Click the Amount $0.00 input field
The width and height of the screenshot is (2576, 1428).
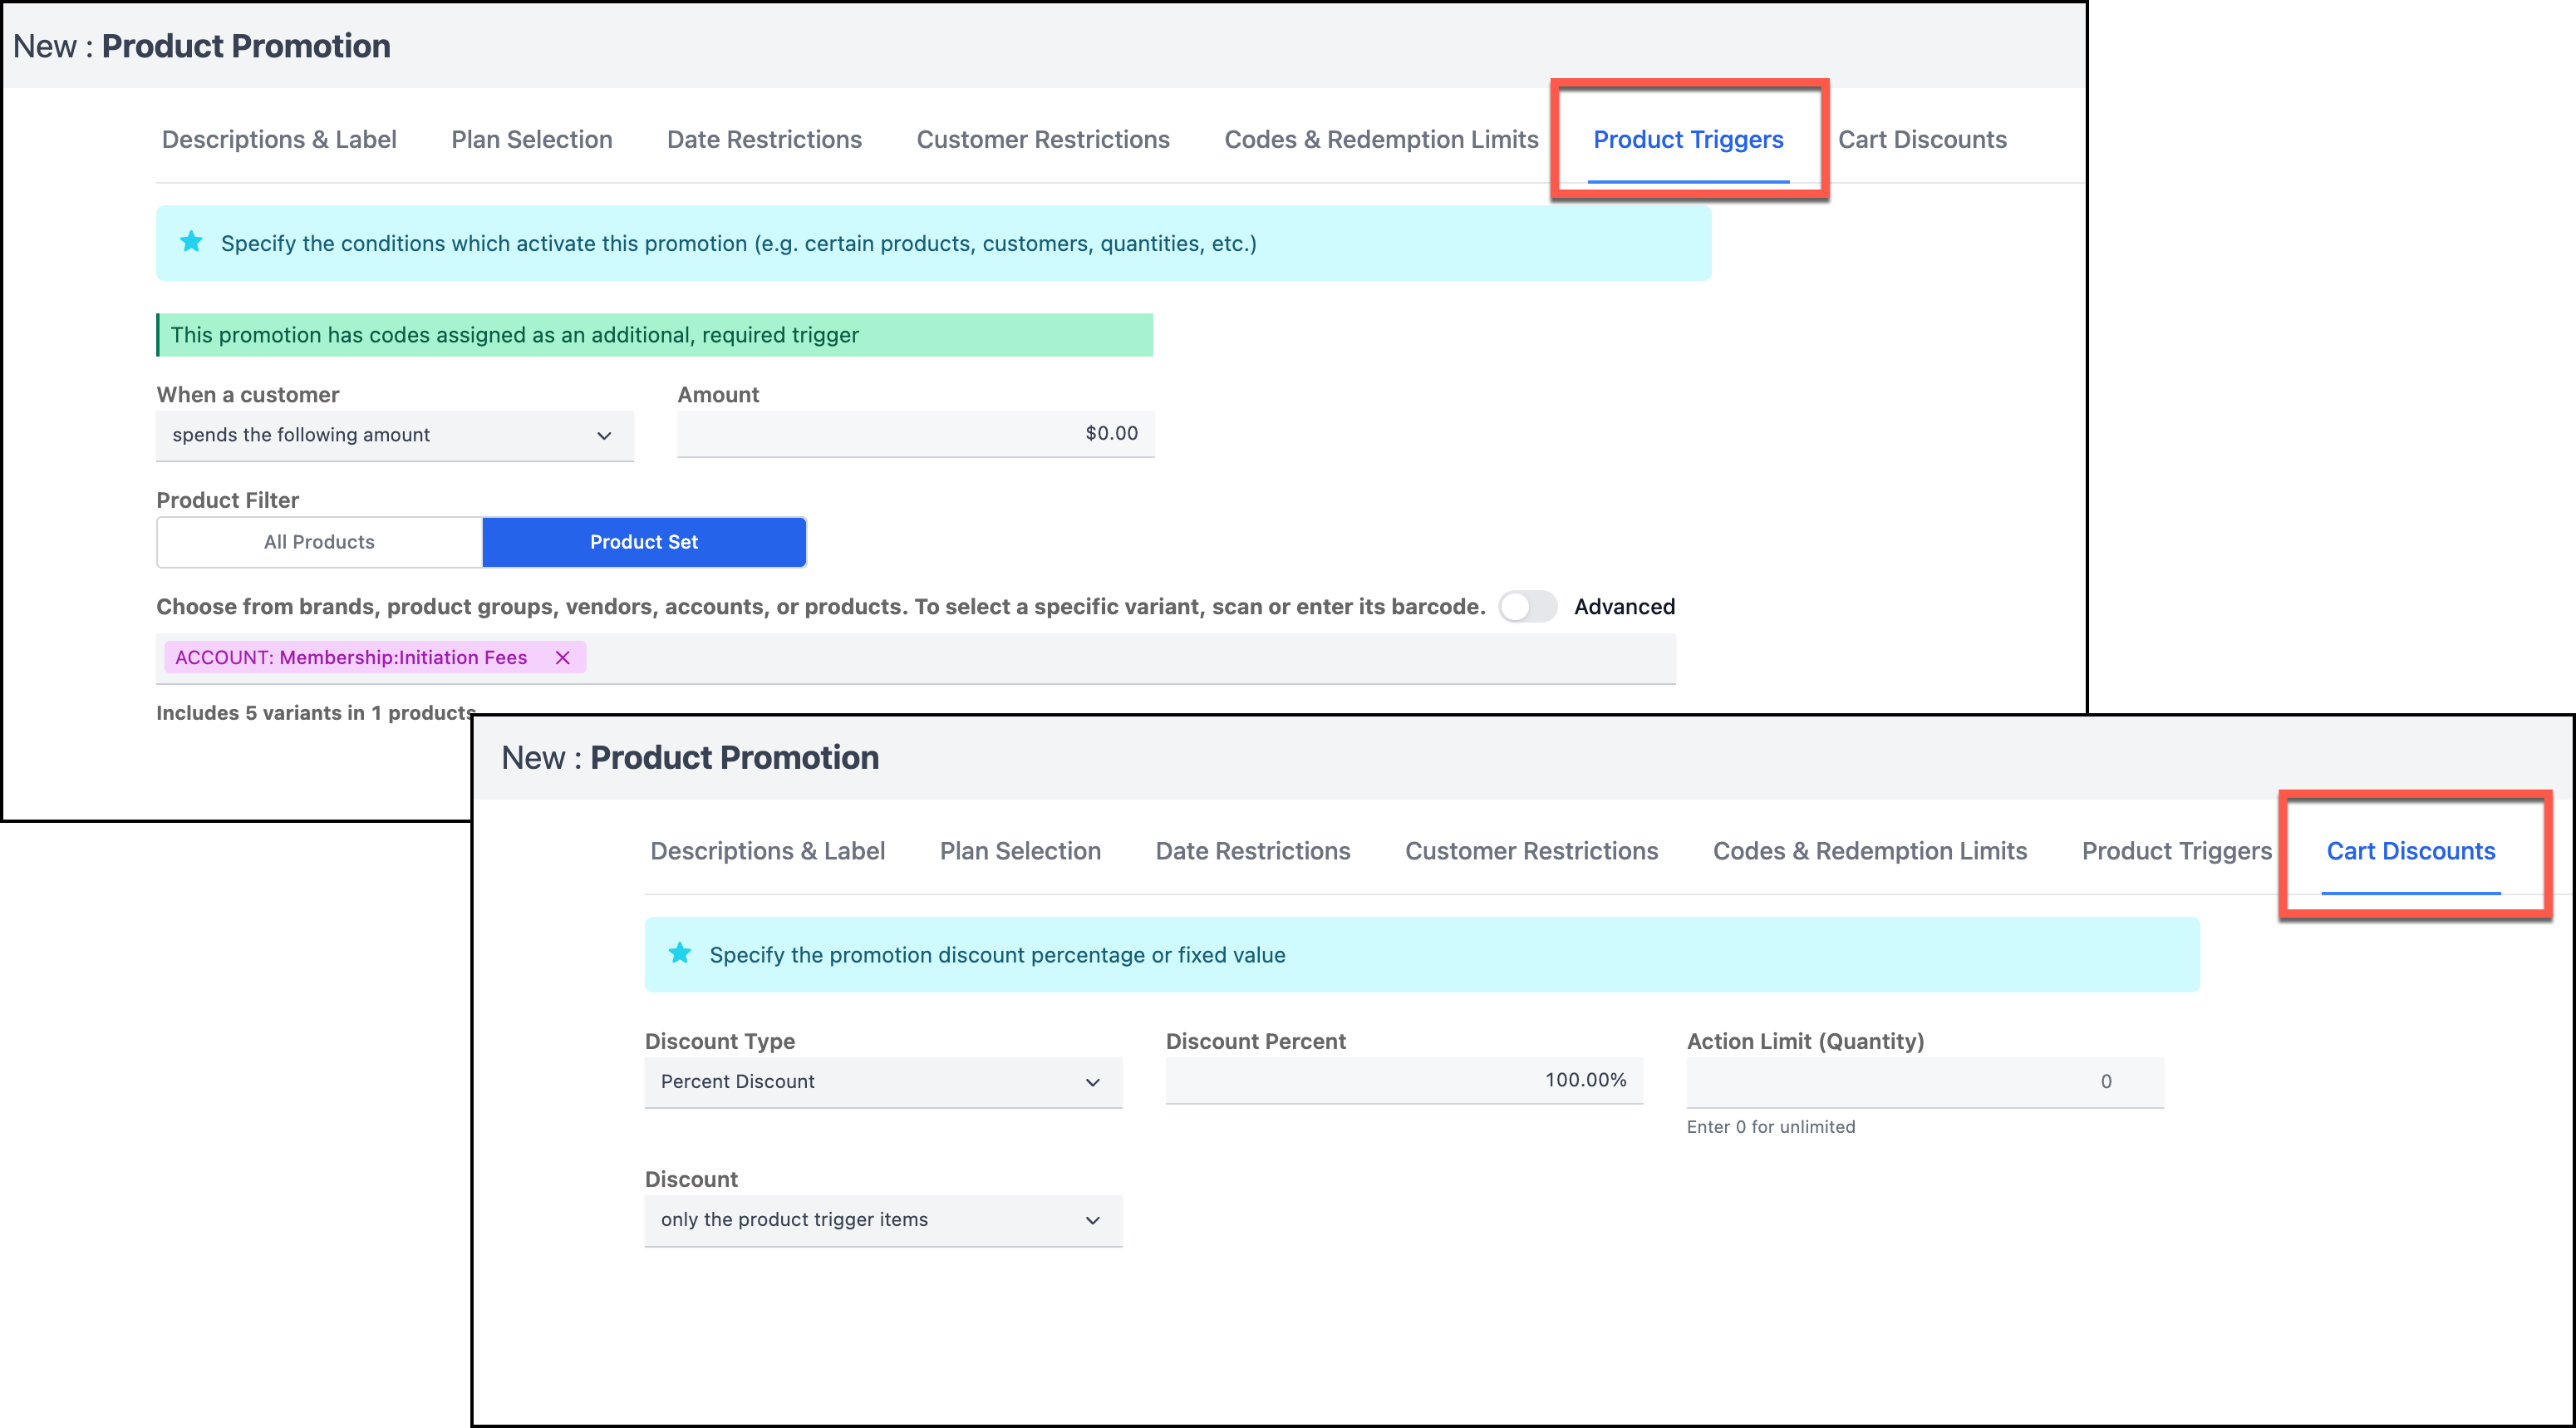coord(914,434)
